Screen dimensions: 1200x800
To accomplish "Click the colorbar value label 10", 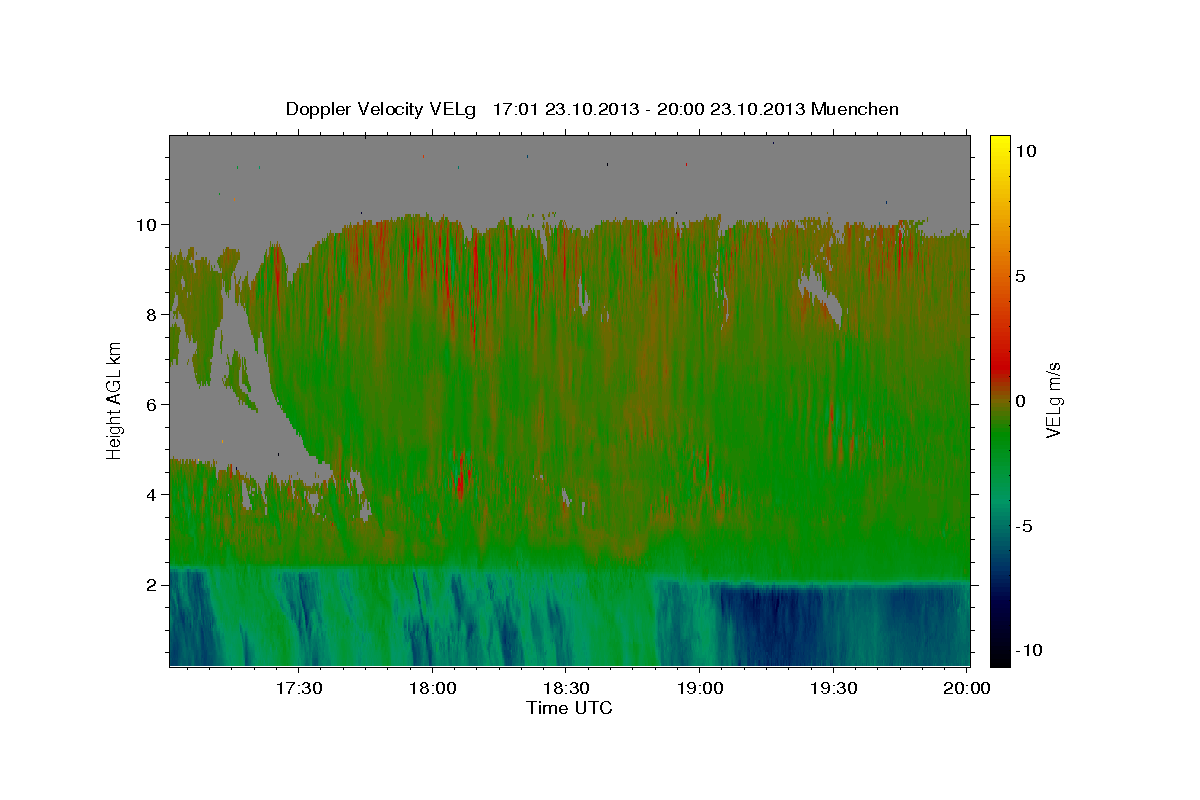I will pyautogui.click(x=1026, y=151).
